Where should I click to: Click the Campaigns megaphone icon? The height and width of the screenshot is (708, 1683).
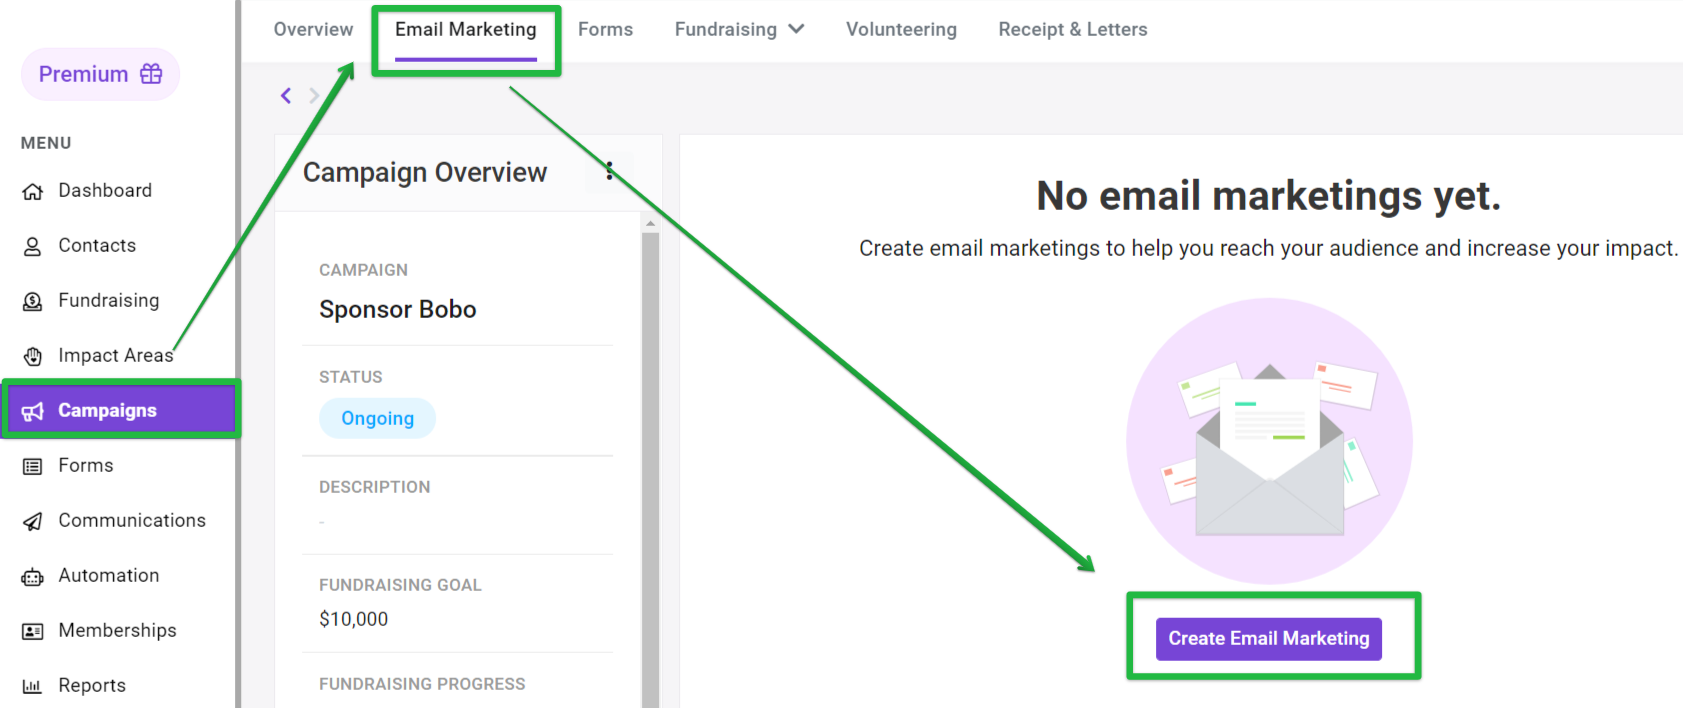(32, 411)
